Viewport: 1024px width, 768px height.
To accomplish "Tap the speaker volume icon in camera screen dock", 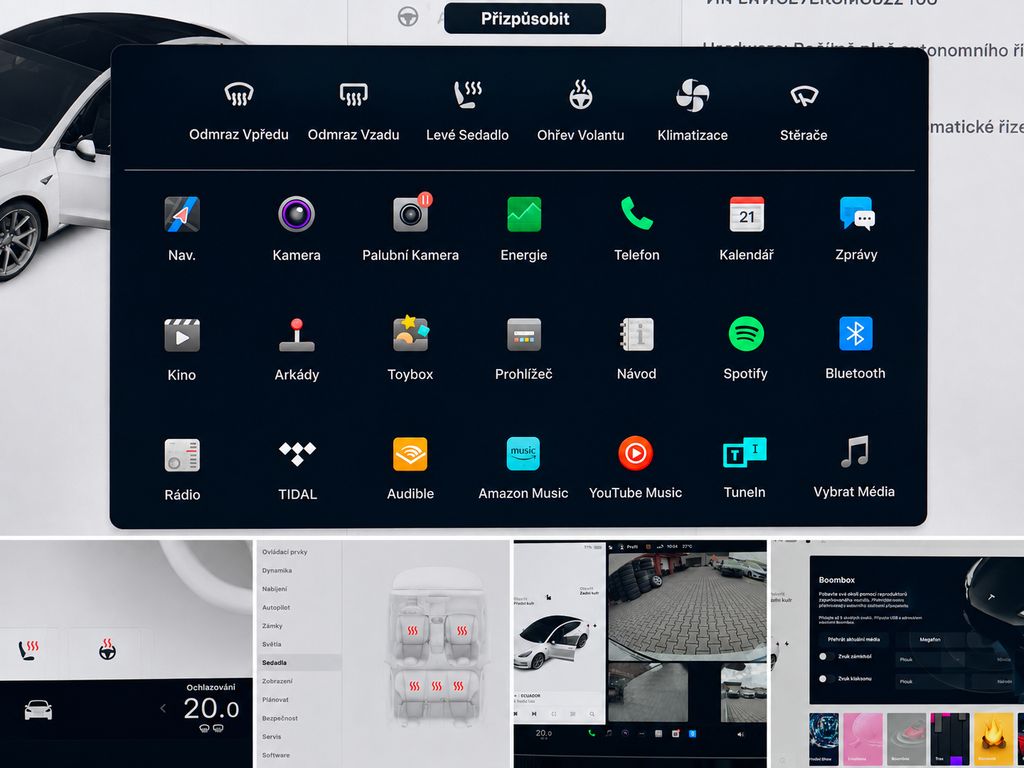I will tap(740, 734).
